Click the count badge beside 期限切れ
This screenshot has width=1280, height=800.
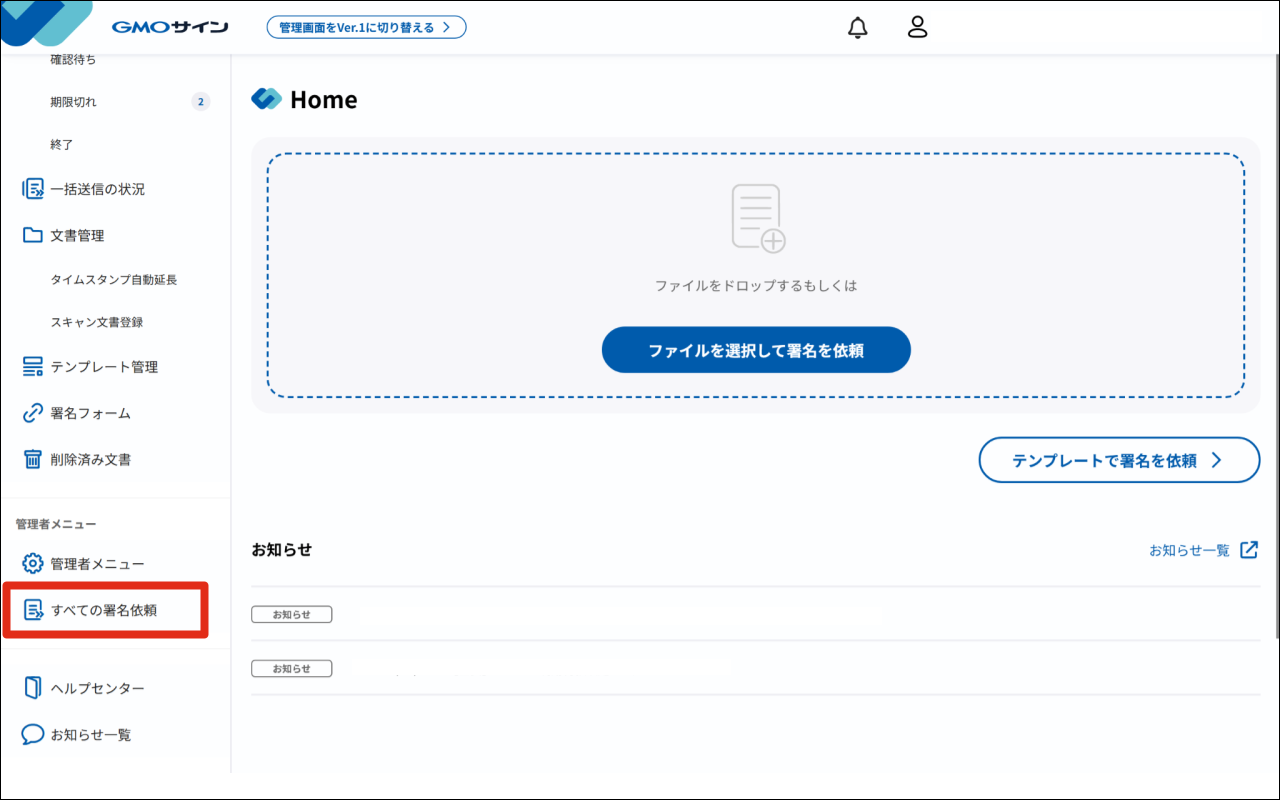tap(201, 102)
